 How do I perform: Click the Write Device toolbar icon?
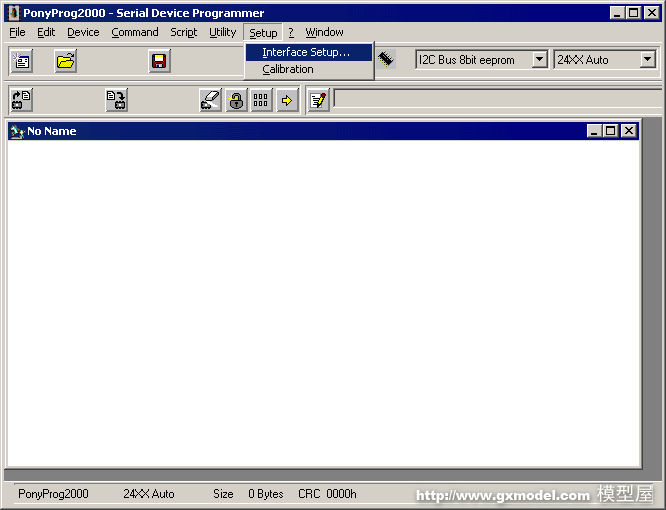[x=116, y=100]
